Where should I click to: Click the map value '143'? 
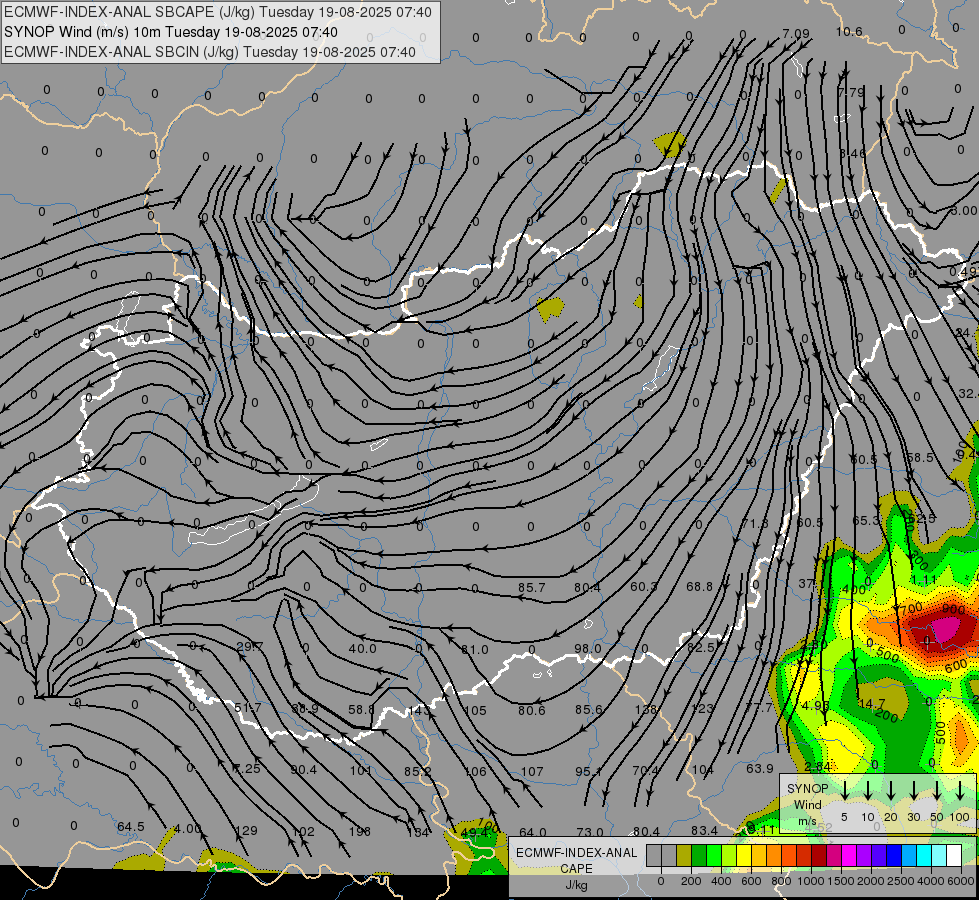(419, 711)
